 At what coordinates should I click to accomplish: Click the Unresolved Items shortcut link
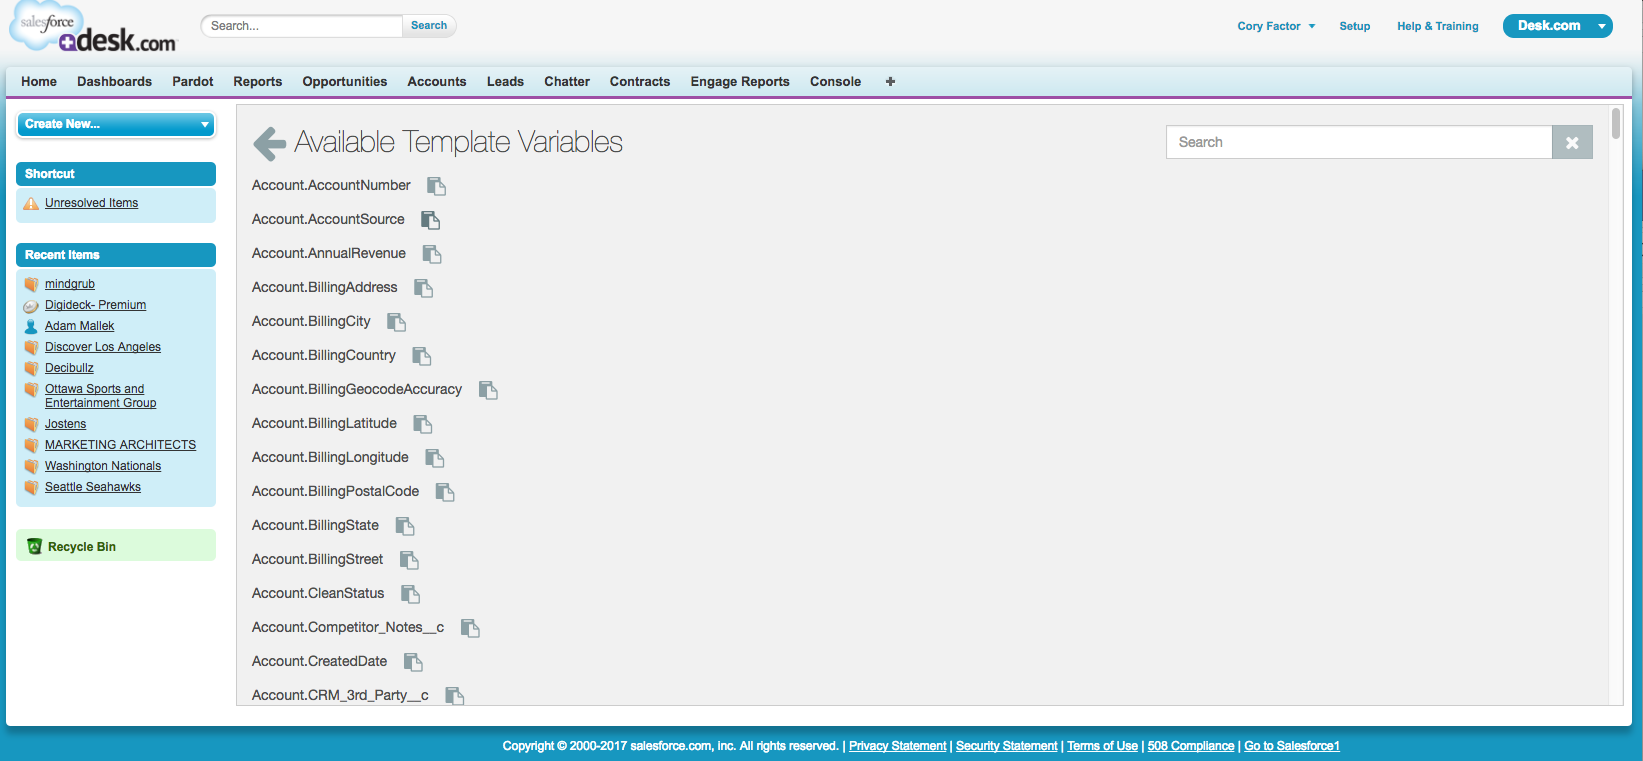coord(91,203)
